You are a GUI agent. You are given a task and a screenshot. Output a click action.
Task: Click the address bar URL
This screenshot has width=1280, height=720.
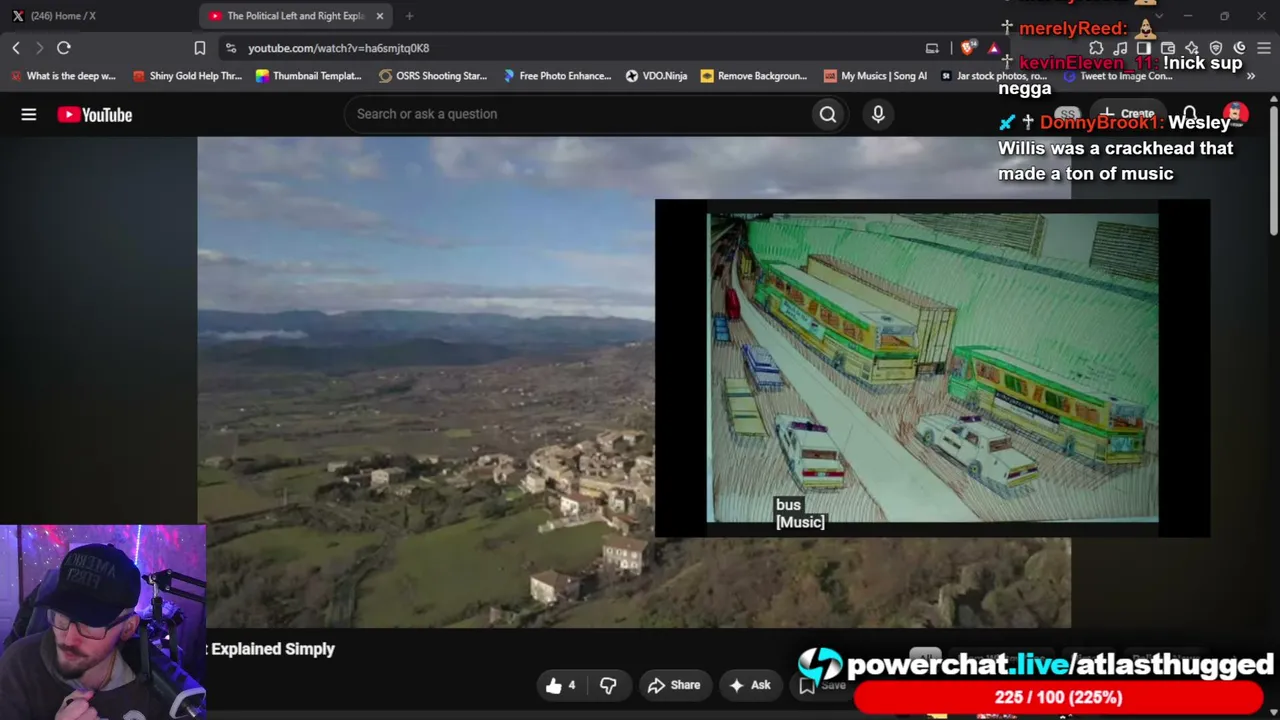(x=339, y=48)
